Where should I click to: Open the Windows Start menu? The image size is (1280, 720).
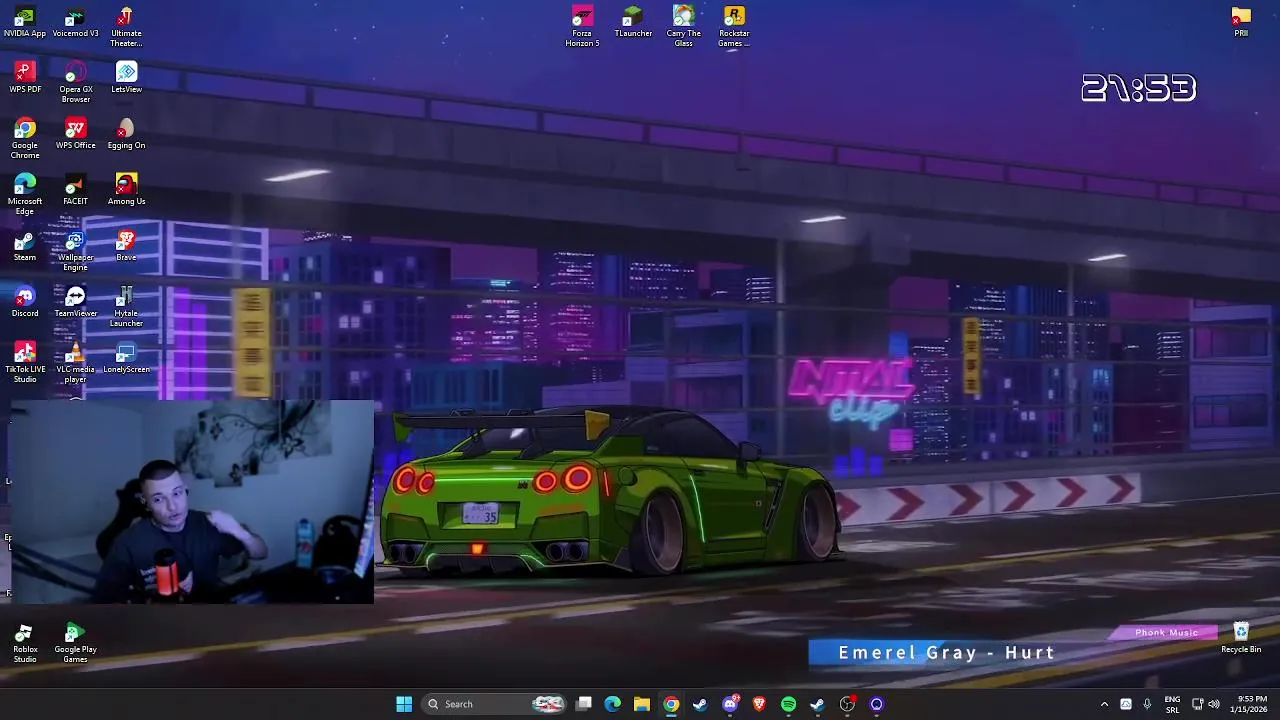pyautogui.click(x=404, y=704)
